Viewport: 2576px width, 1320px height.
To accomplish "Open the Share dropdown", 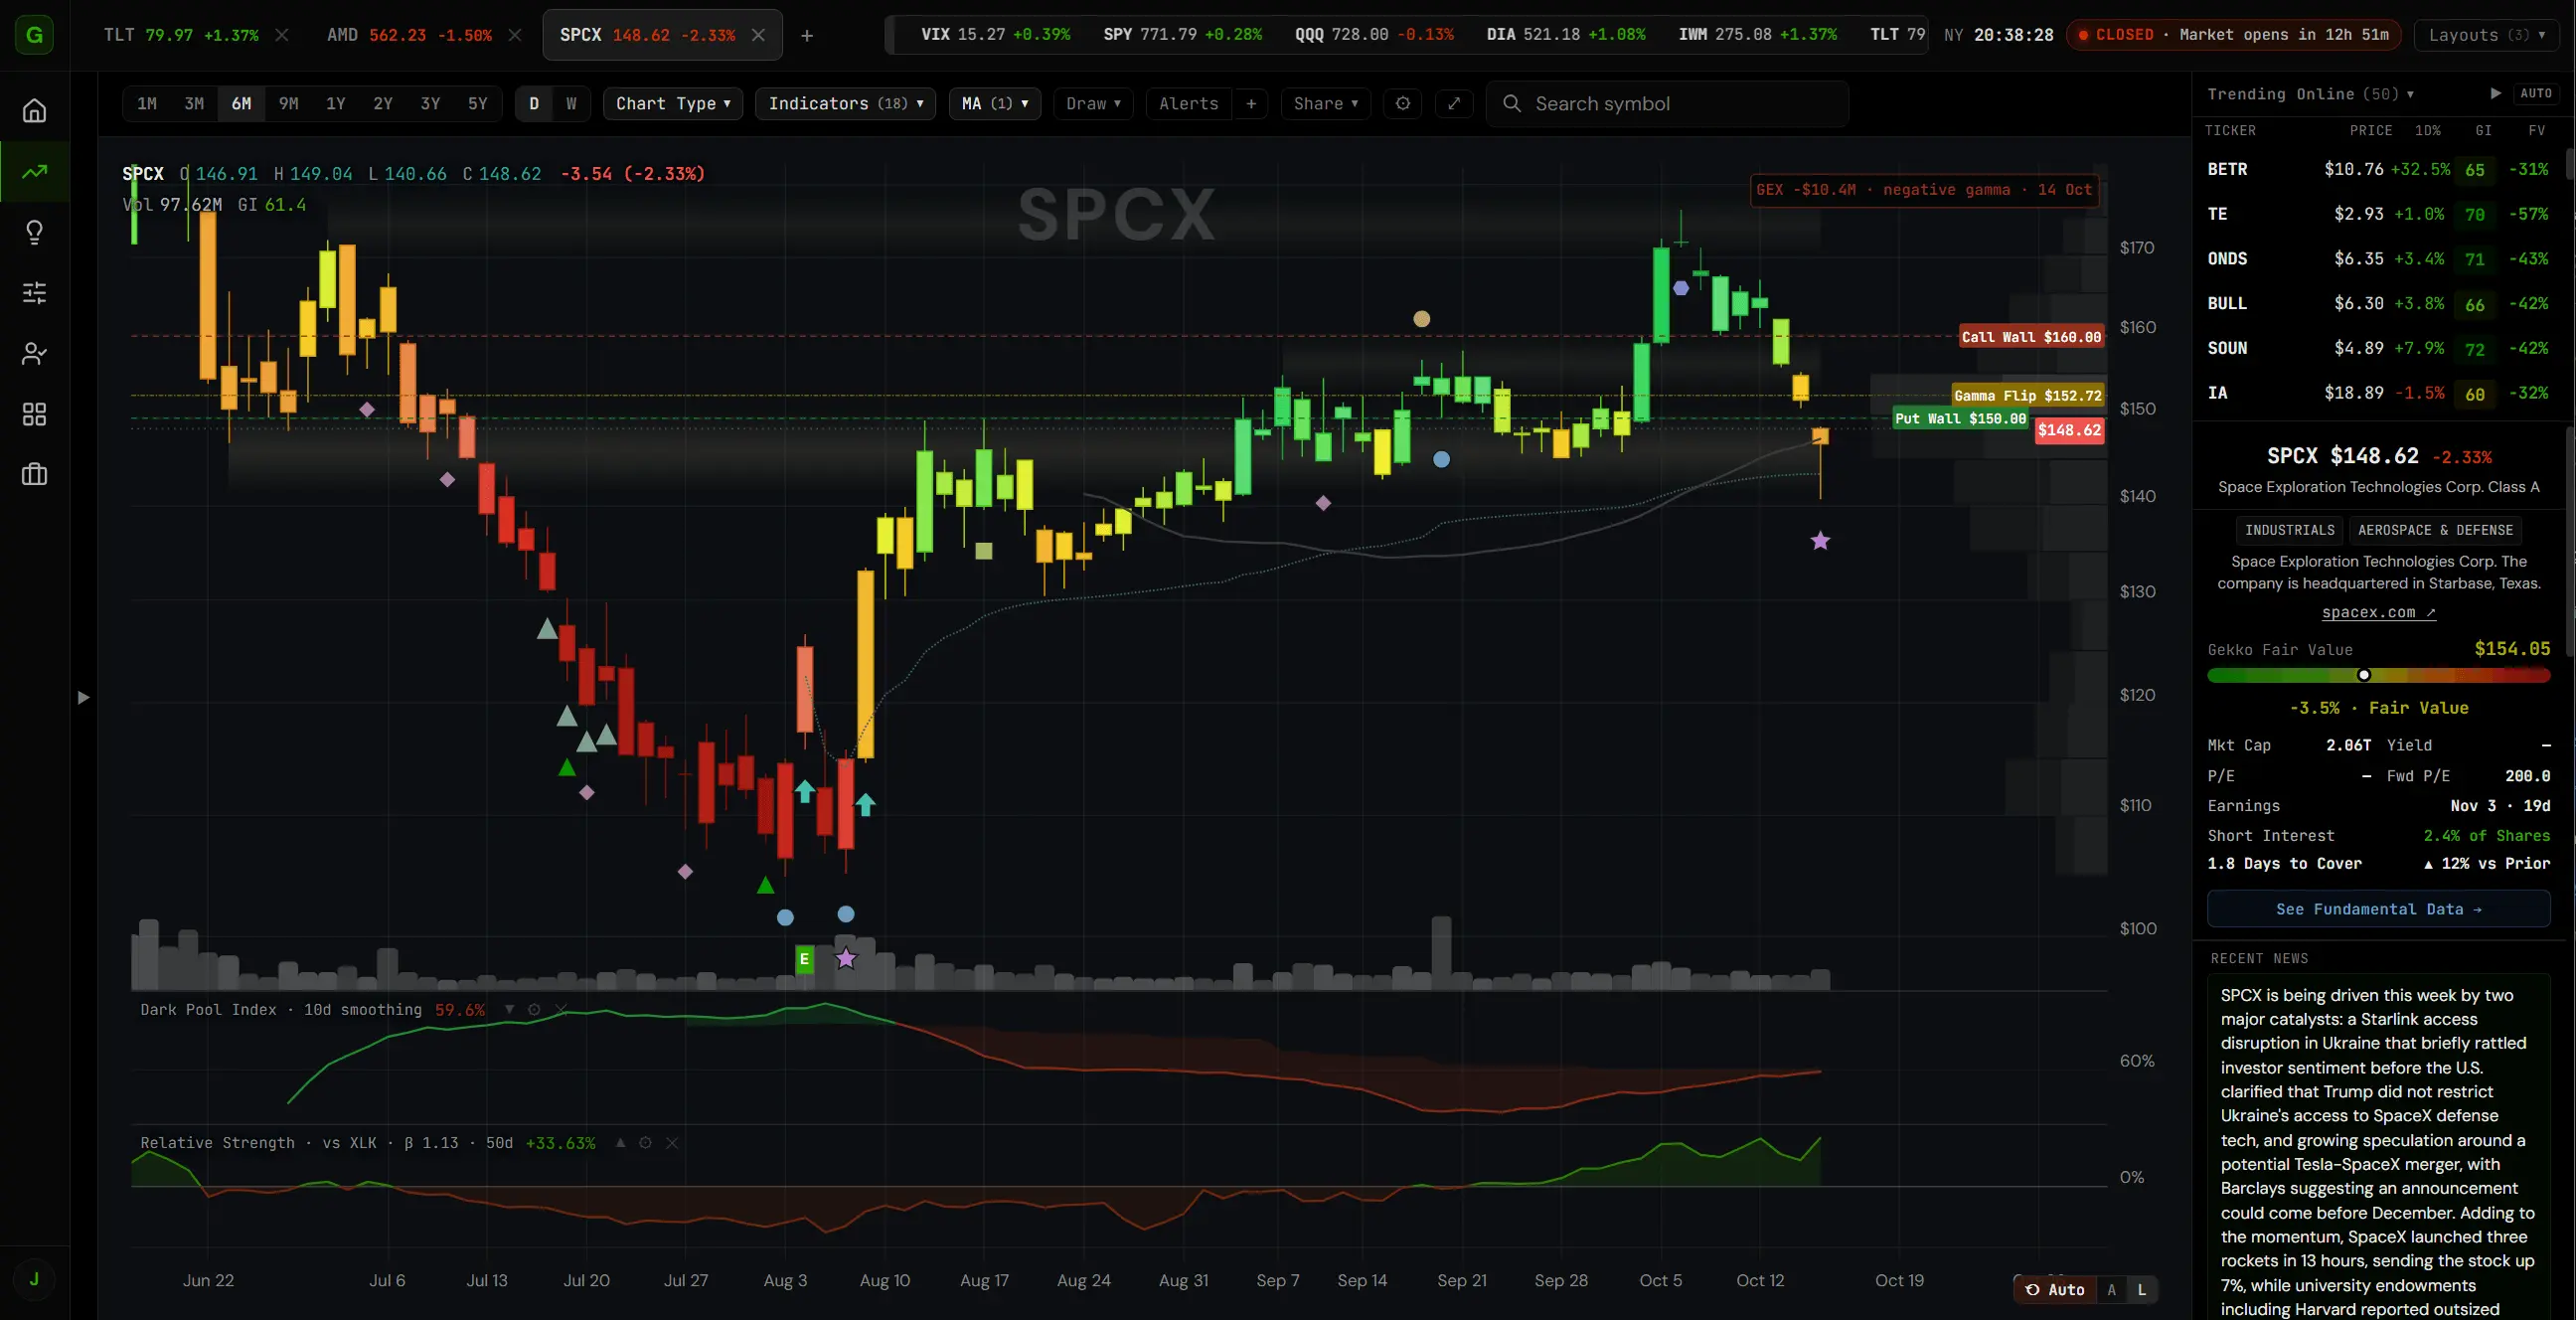I will [x=1325, y=103].
